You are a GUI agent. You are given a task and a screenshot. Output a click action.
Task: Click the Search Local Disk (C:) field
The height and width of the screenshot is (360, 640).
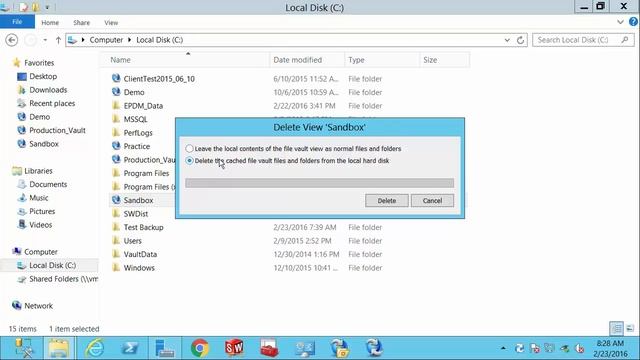(583, 40)
